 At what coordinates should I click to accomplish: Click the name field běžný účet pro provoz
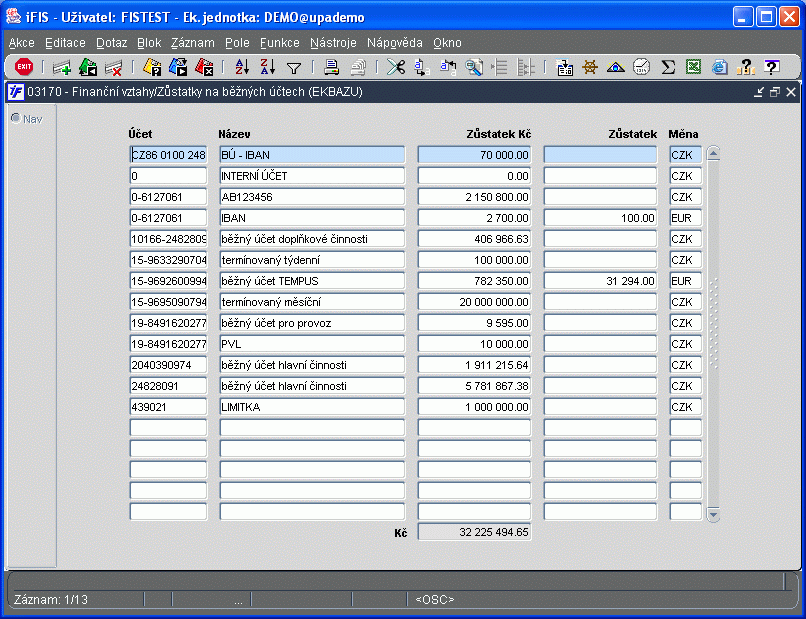coord(312,323)
